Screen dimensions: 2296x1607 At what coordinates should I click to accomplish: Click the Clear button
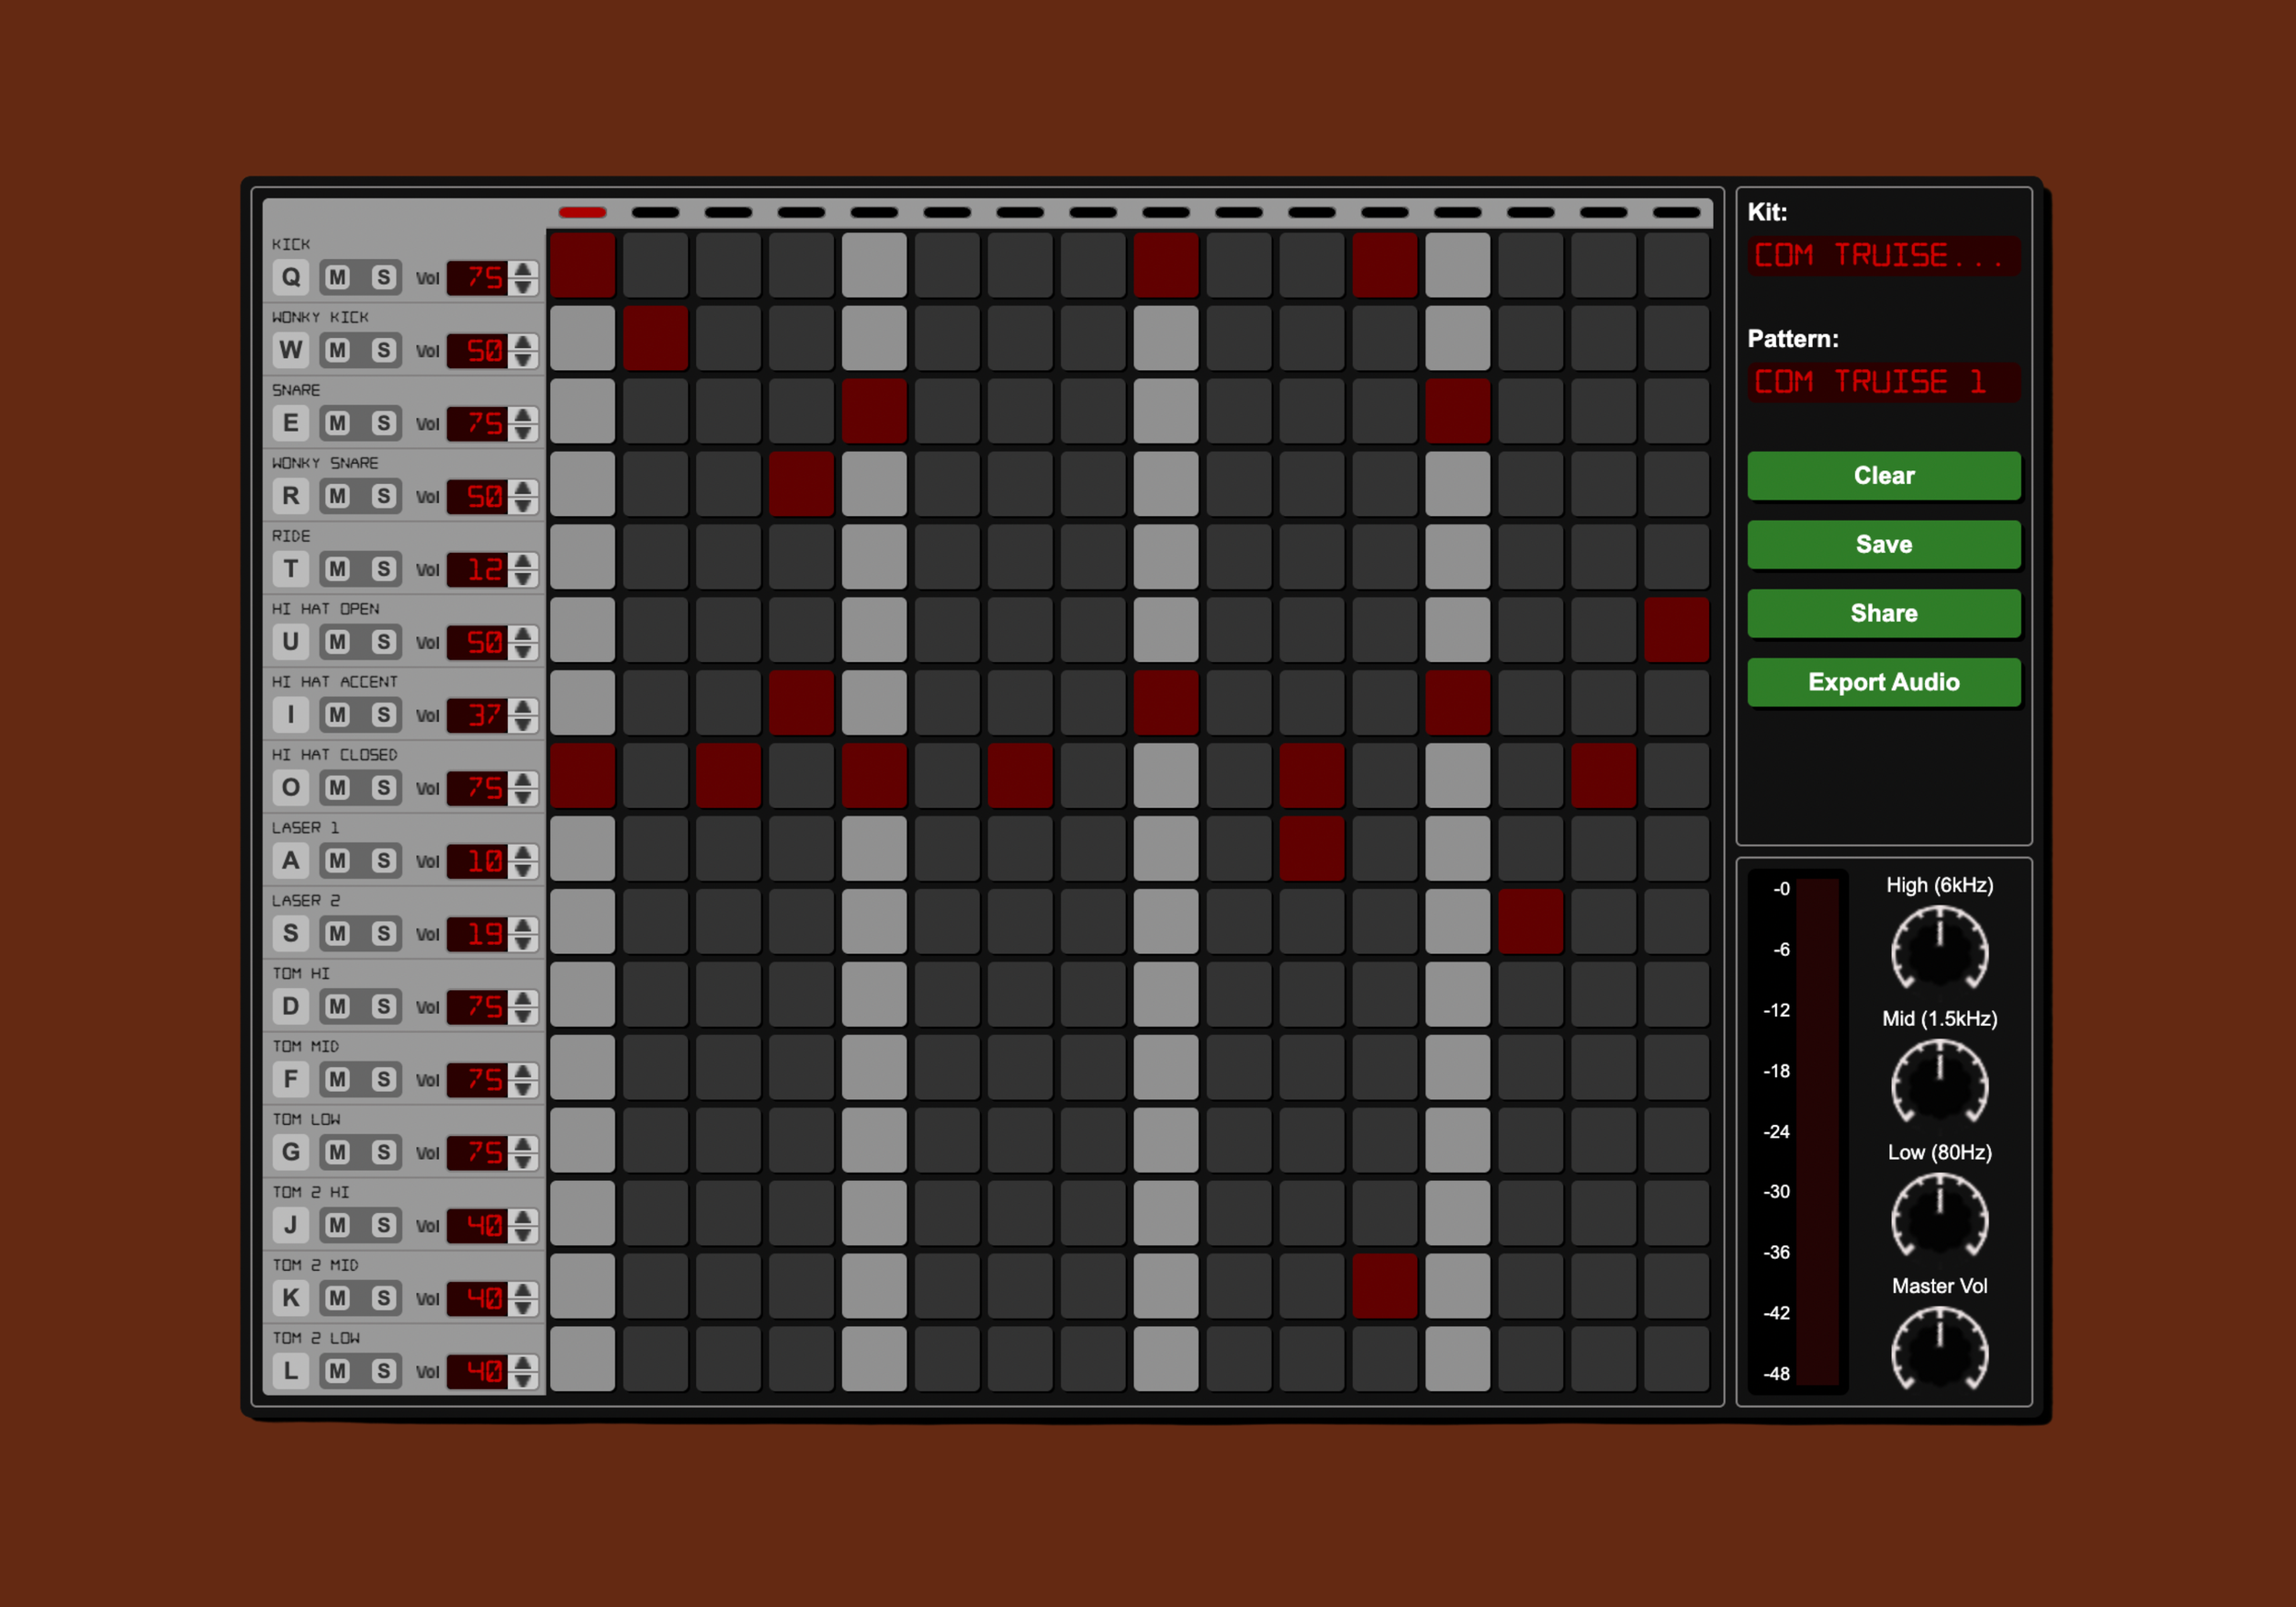[1883, 476]
